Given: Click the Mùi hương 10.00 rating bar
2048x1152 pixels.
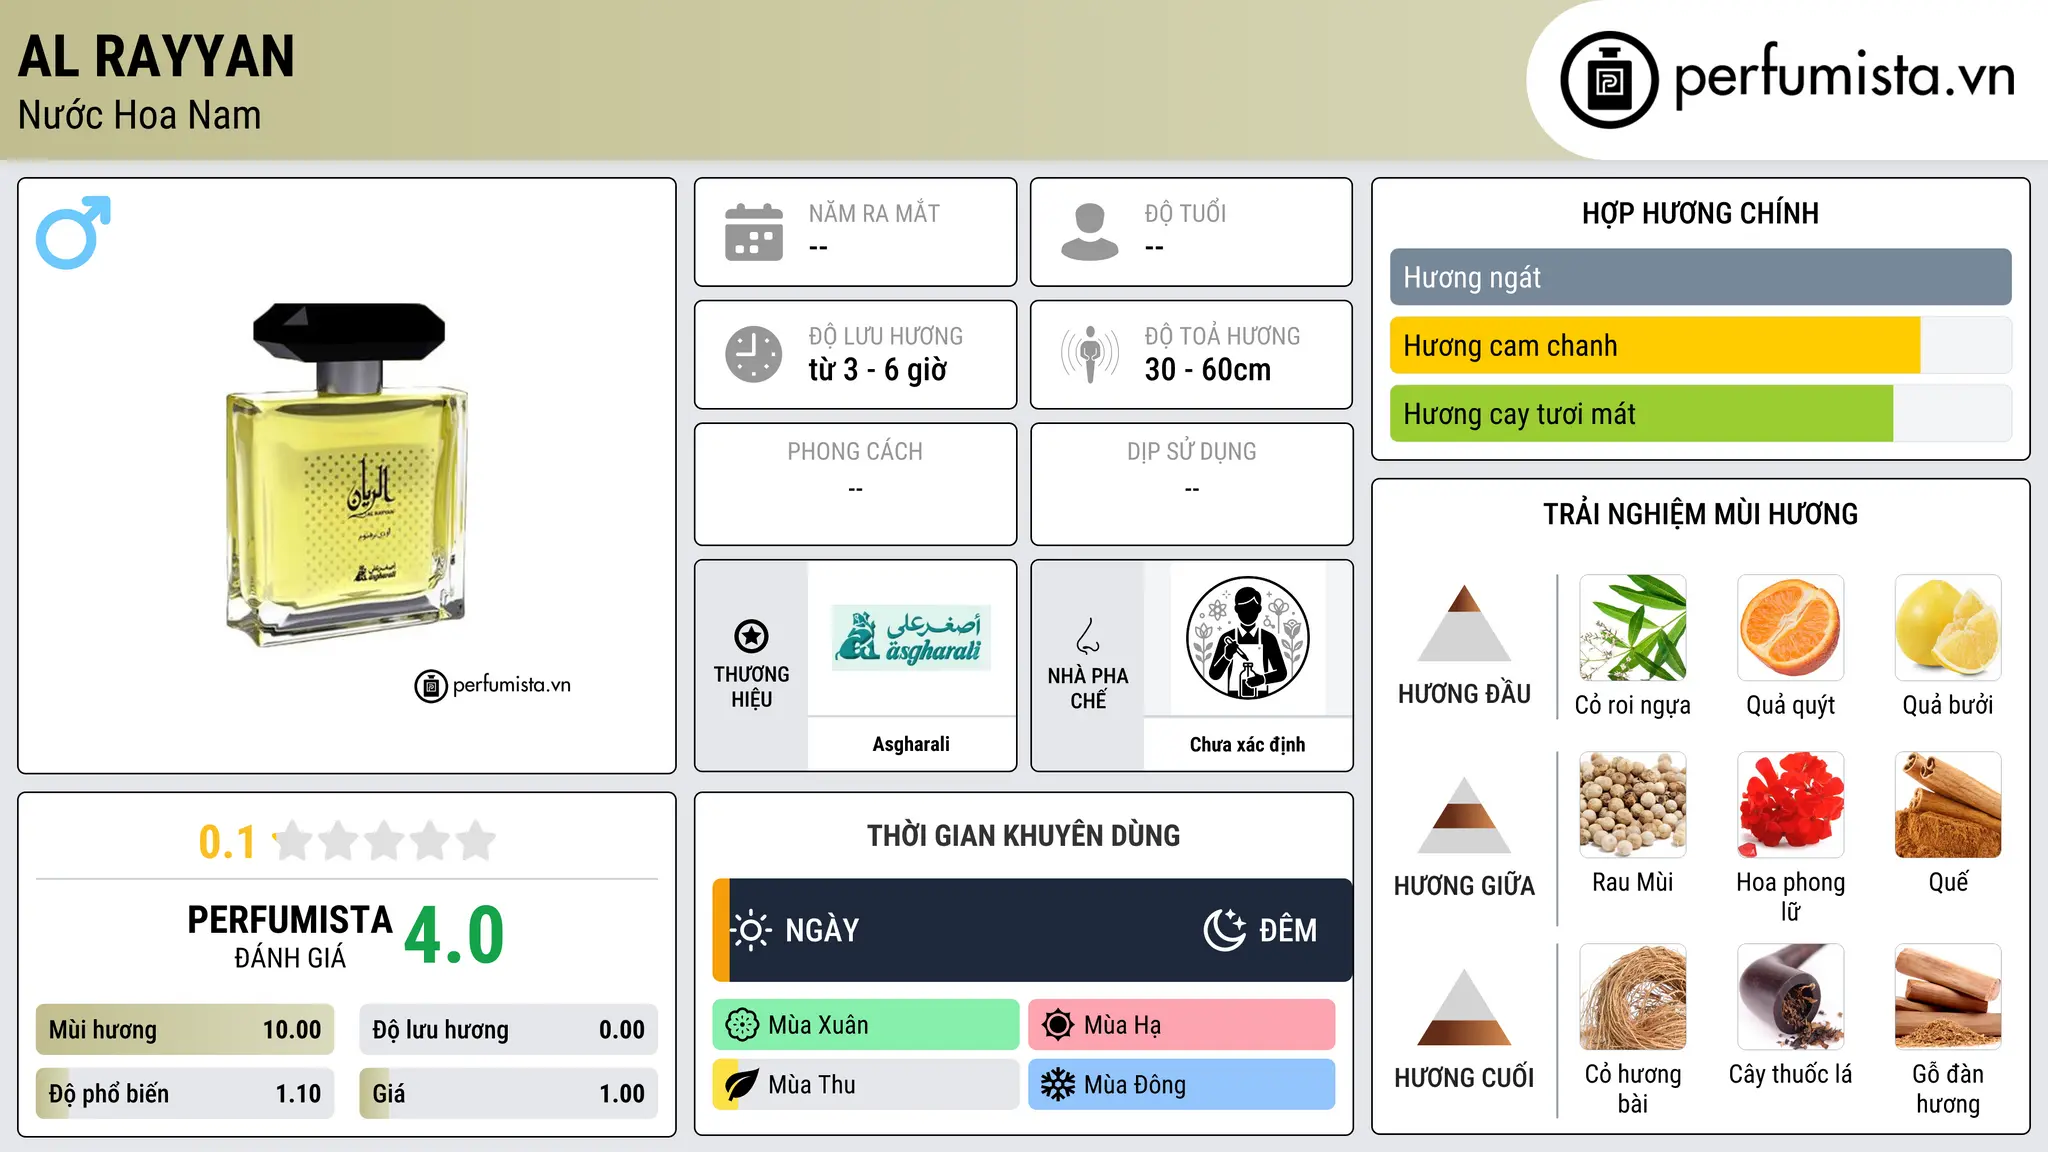Looking at the screenshot, I should click(x=185, y=1030).
